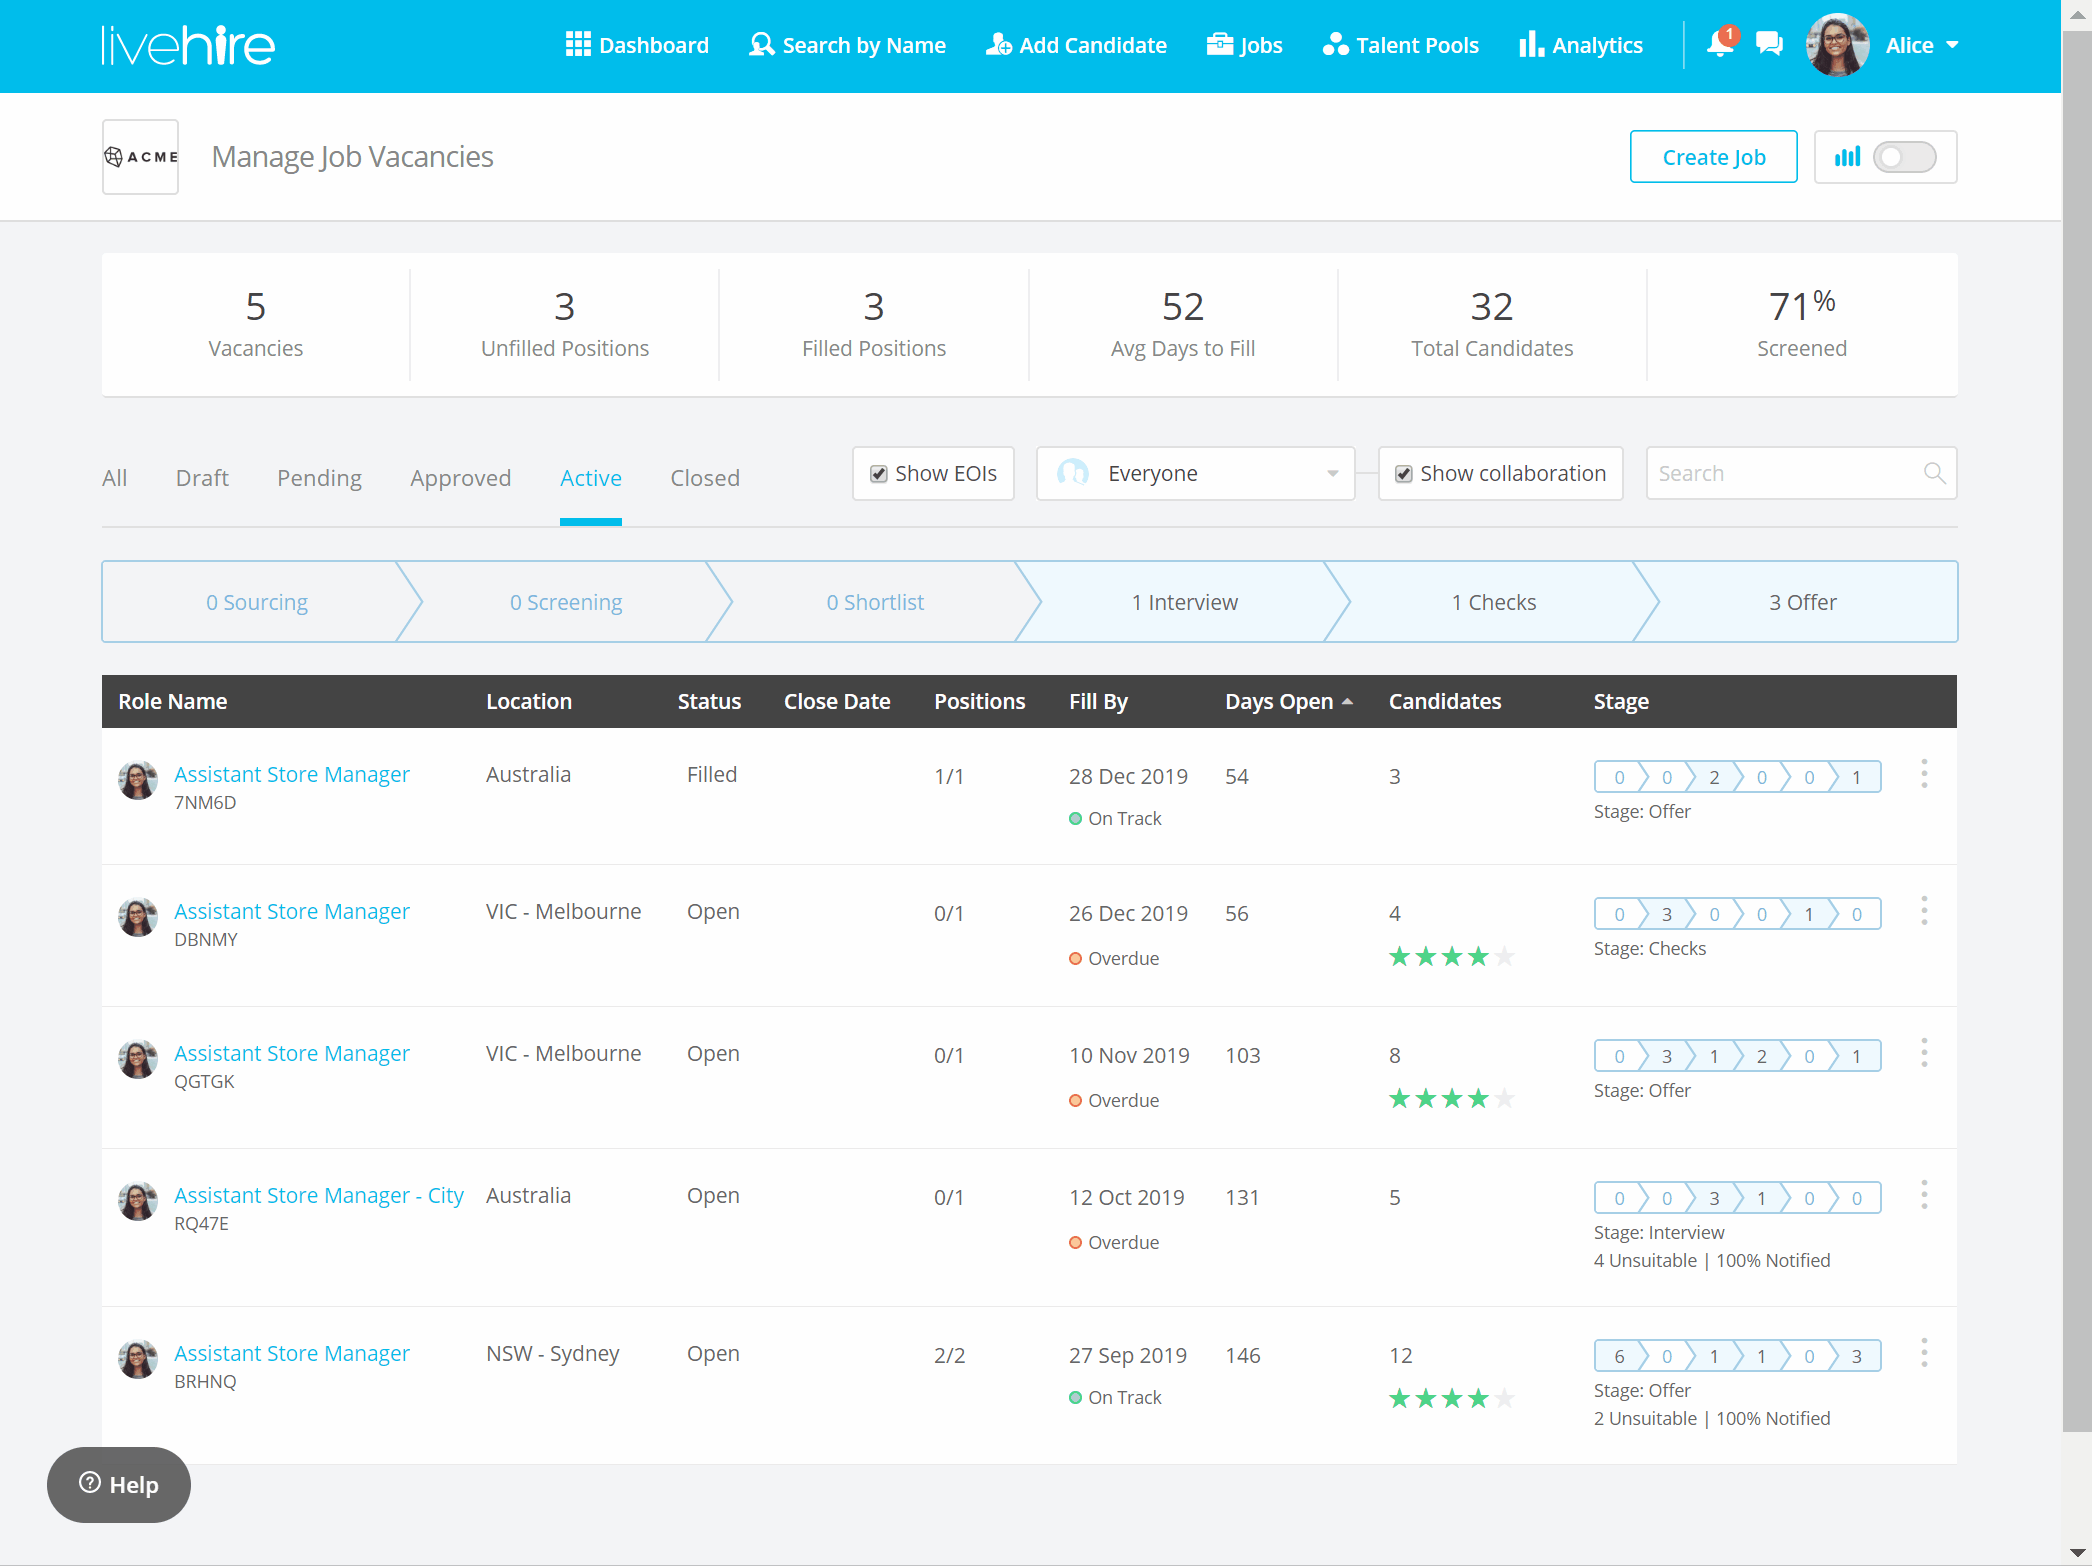The height and width of the screenshot is (1566, 2092).
Task: Filter pipeline by 3 Offer stage
Action: (1801, 602)
